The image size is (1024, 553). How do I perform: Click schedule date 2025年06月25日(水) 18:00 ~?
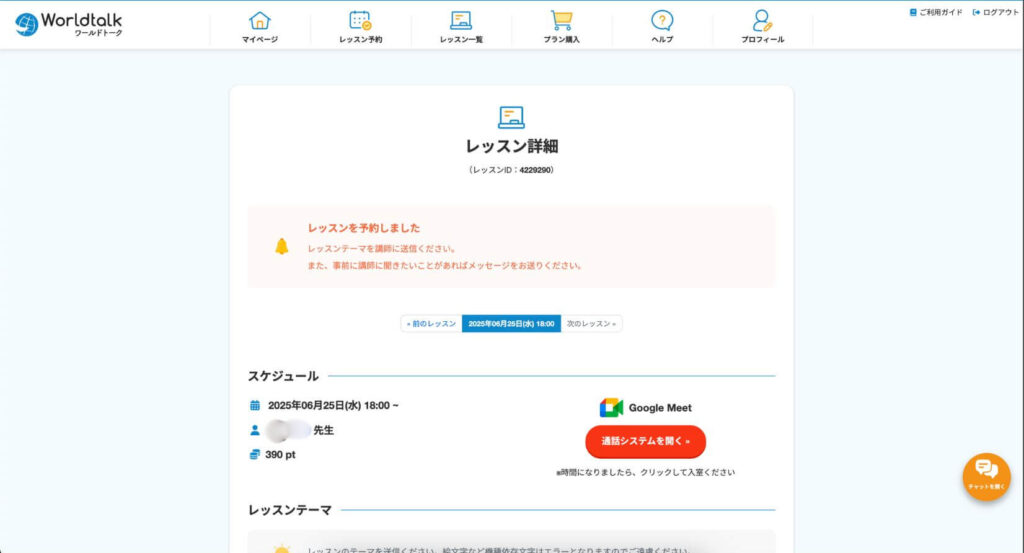[x=333, y=405]
